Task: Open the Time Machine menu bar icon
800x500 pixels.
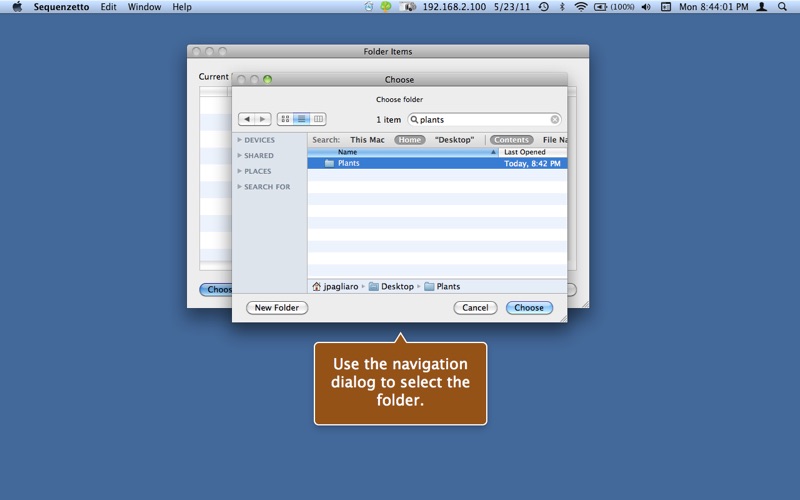Action: click(544, 7)
